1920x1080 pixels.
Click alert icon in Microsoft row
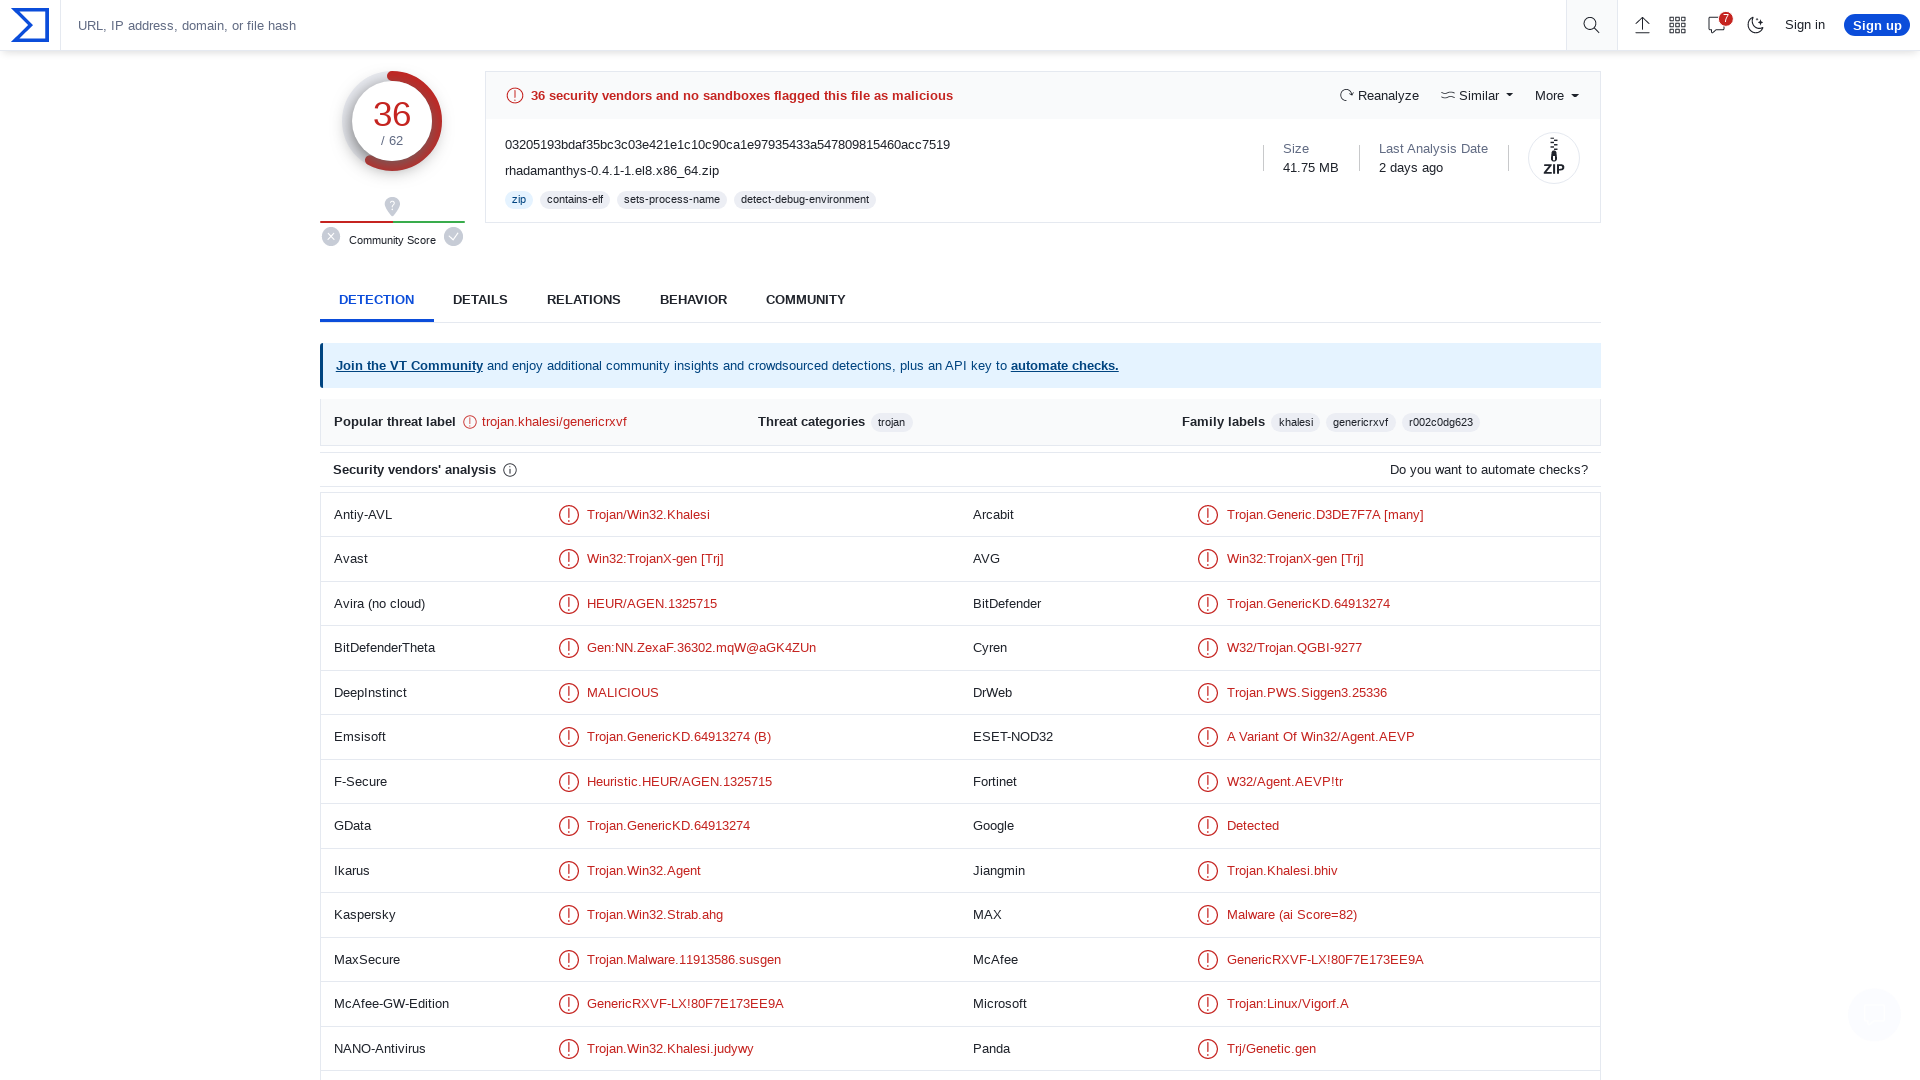pos(1208,1004)
